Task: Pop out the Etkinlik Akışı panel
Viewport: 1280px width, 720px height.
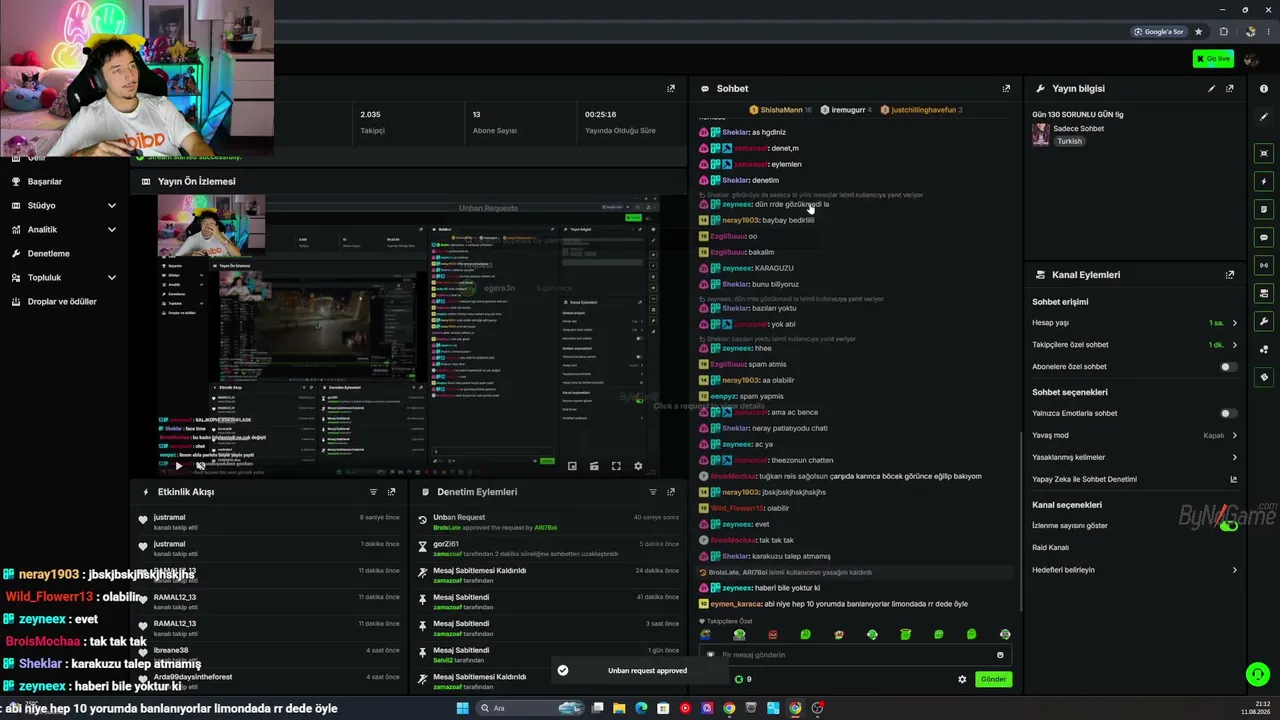Action: (392, 492)
